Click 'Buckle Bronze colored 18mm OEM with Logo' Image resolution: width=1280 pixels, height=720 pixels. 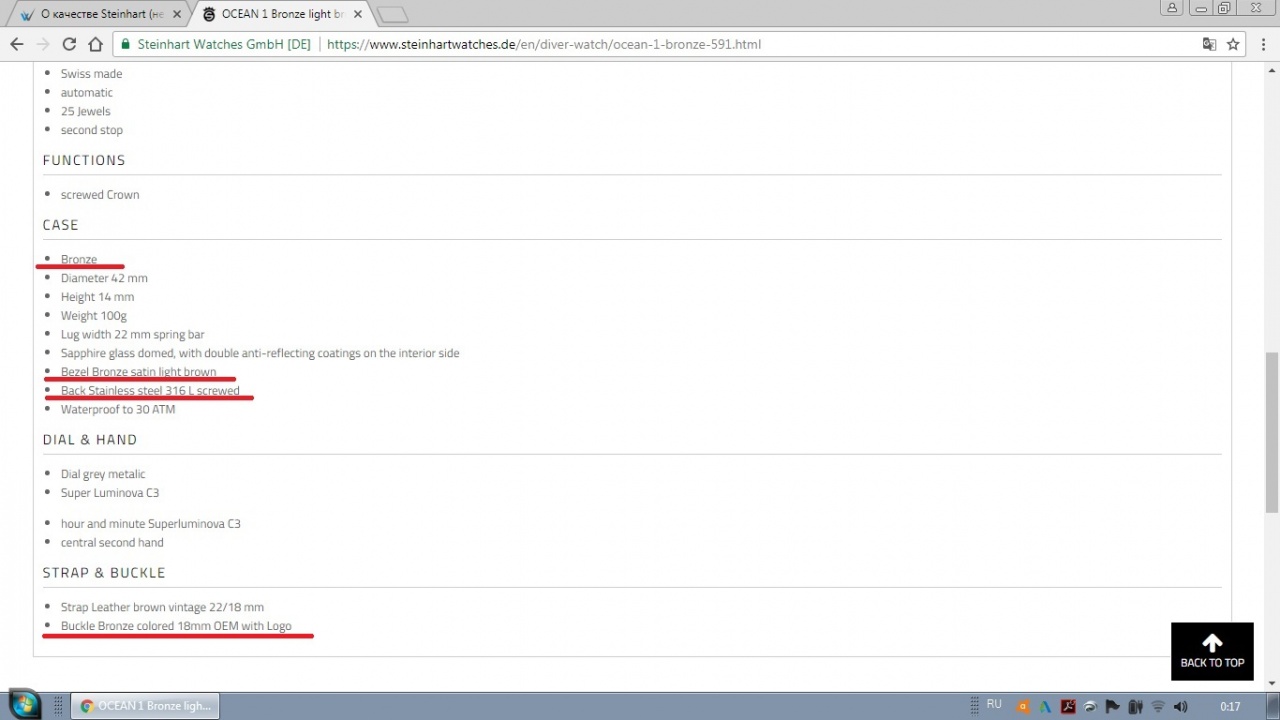(176, 626)
